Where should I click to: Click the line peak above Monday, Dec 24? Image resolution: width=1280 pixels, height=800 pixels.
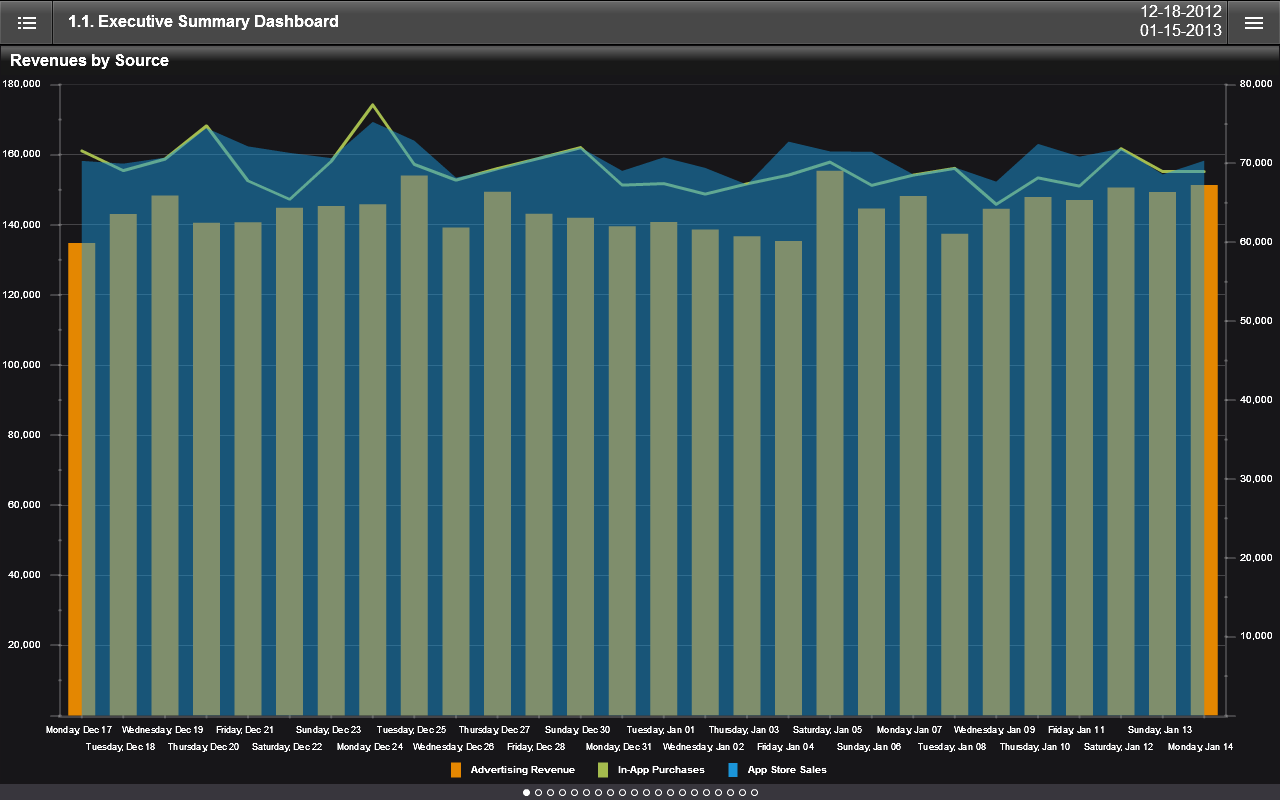click(x=373, y=105)
